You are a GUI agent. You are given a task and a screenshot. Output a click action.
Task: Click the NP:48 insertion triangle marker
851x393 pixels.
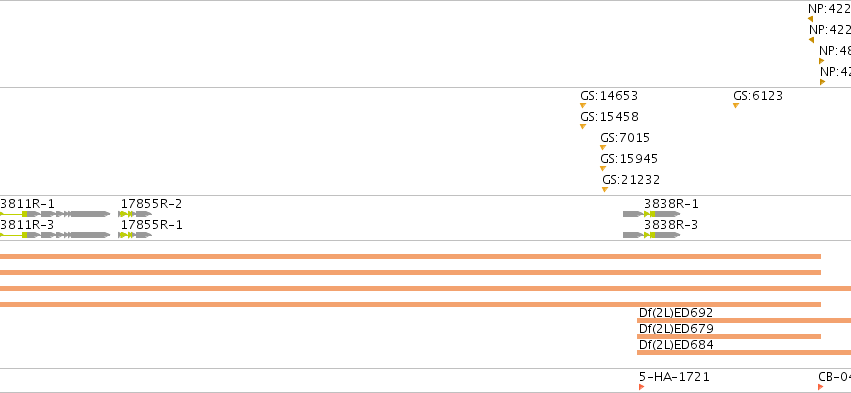tap(822, 61)
